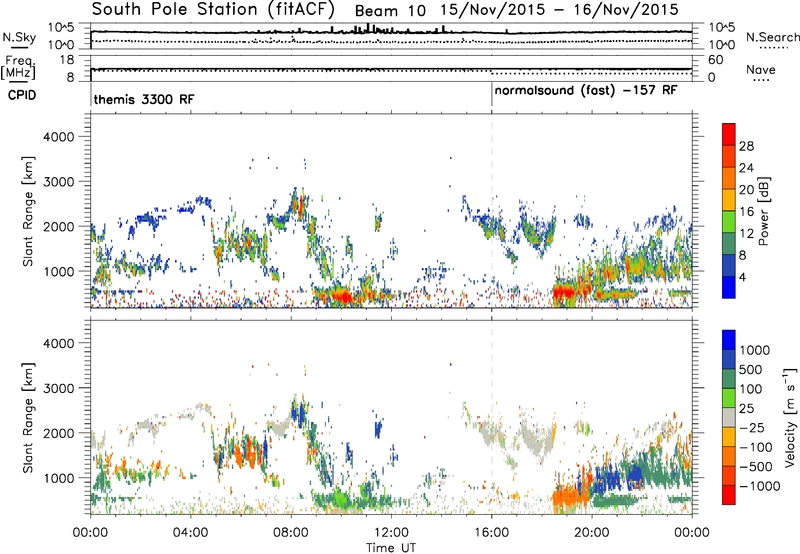
Task: Click the blue velocity patch near 21:30
Action: pyautogui.click(x=635, y=475)
